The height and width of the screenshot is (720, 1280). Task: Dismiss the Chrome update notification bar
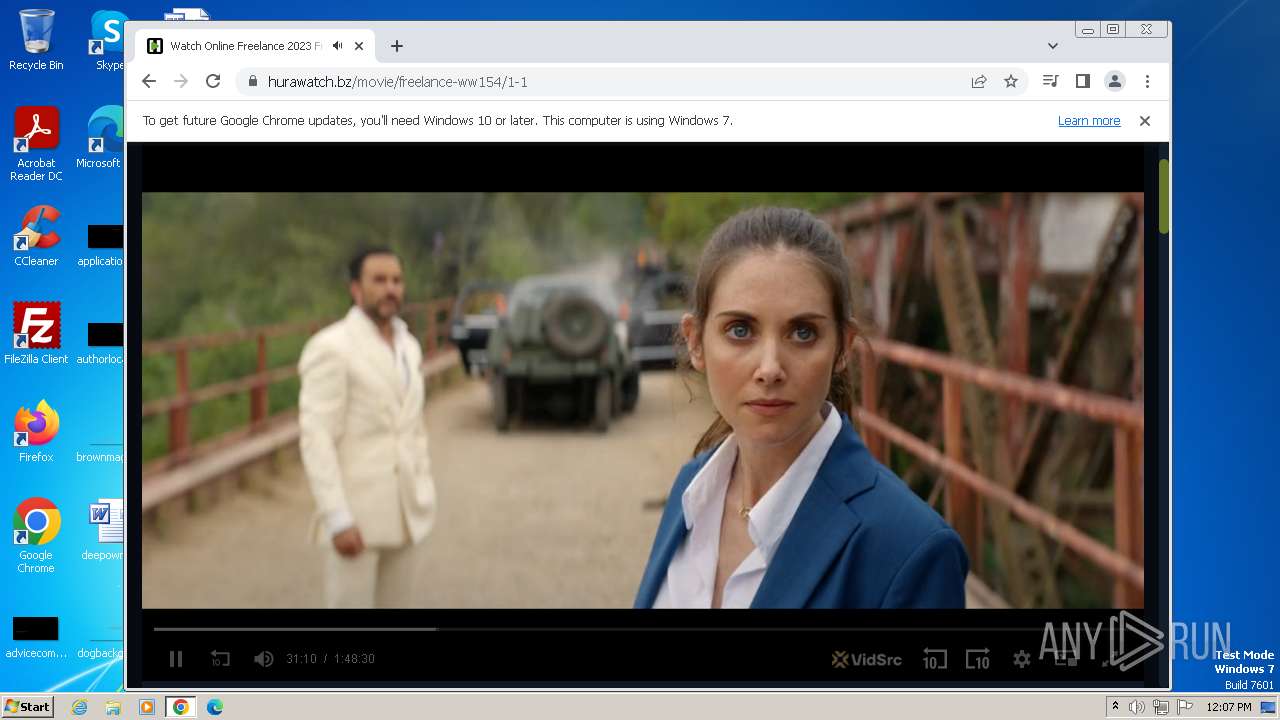point(1145,121)
